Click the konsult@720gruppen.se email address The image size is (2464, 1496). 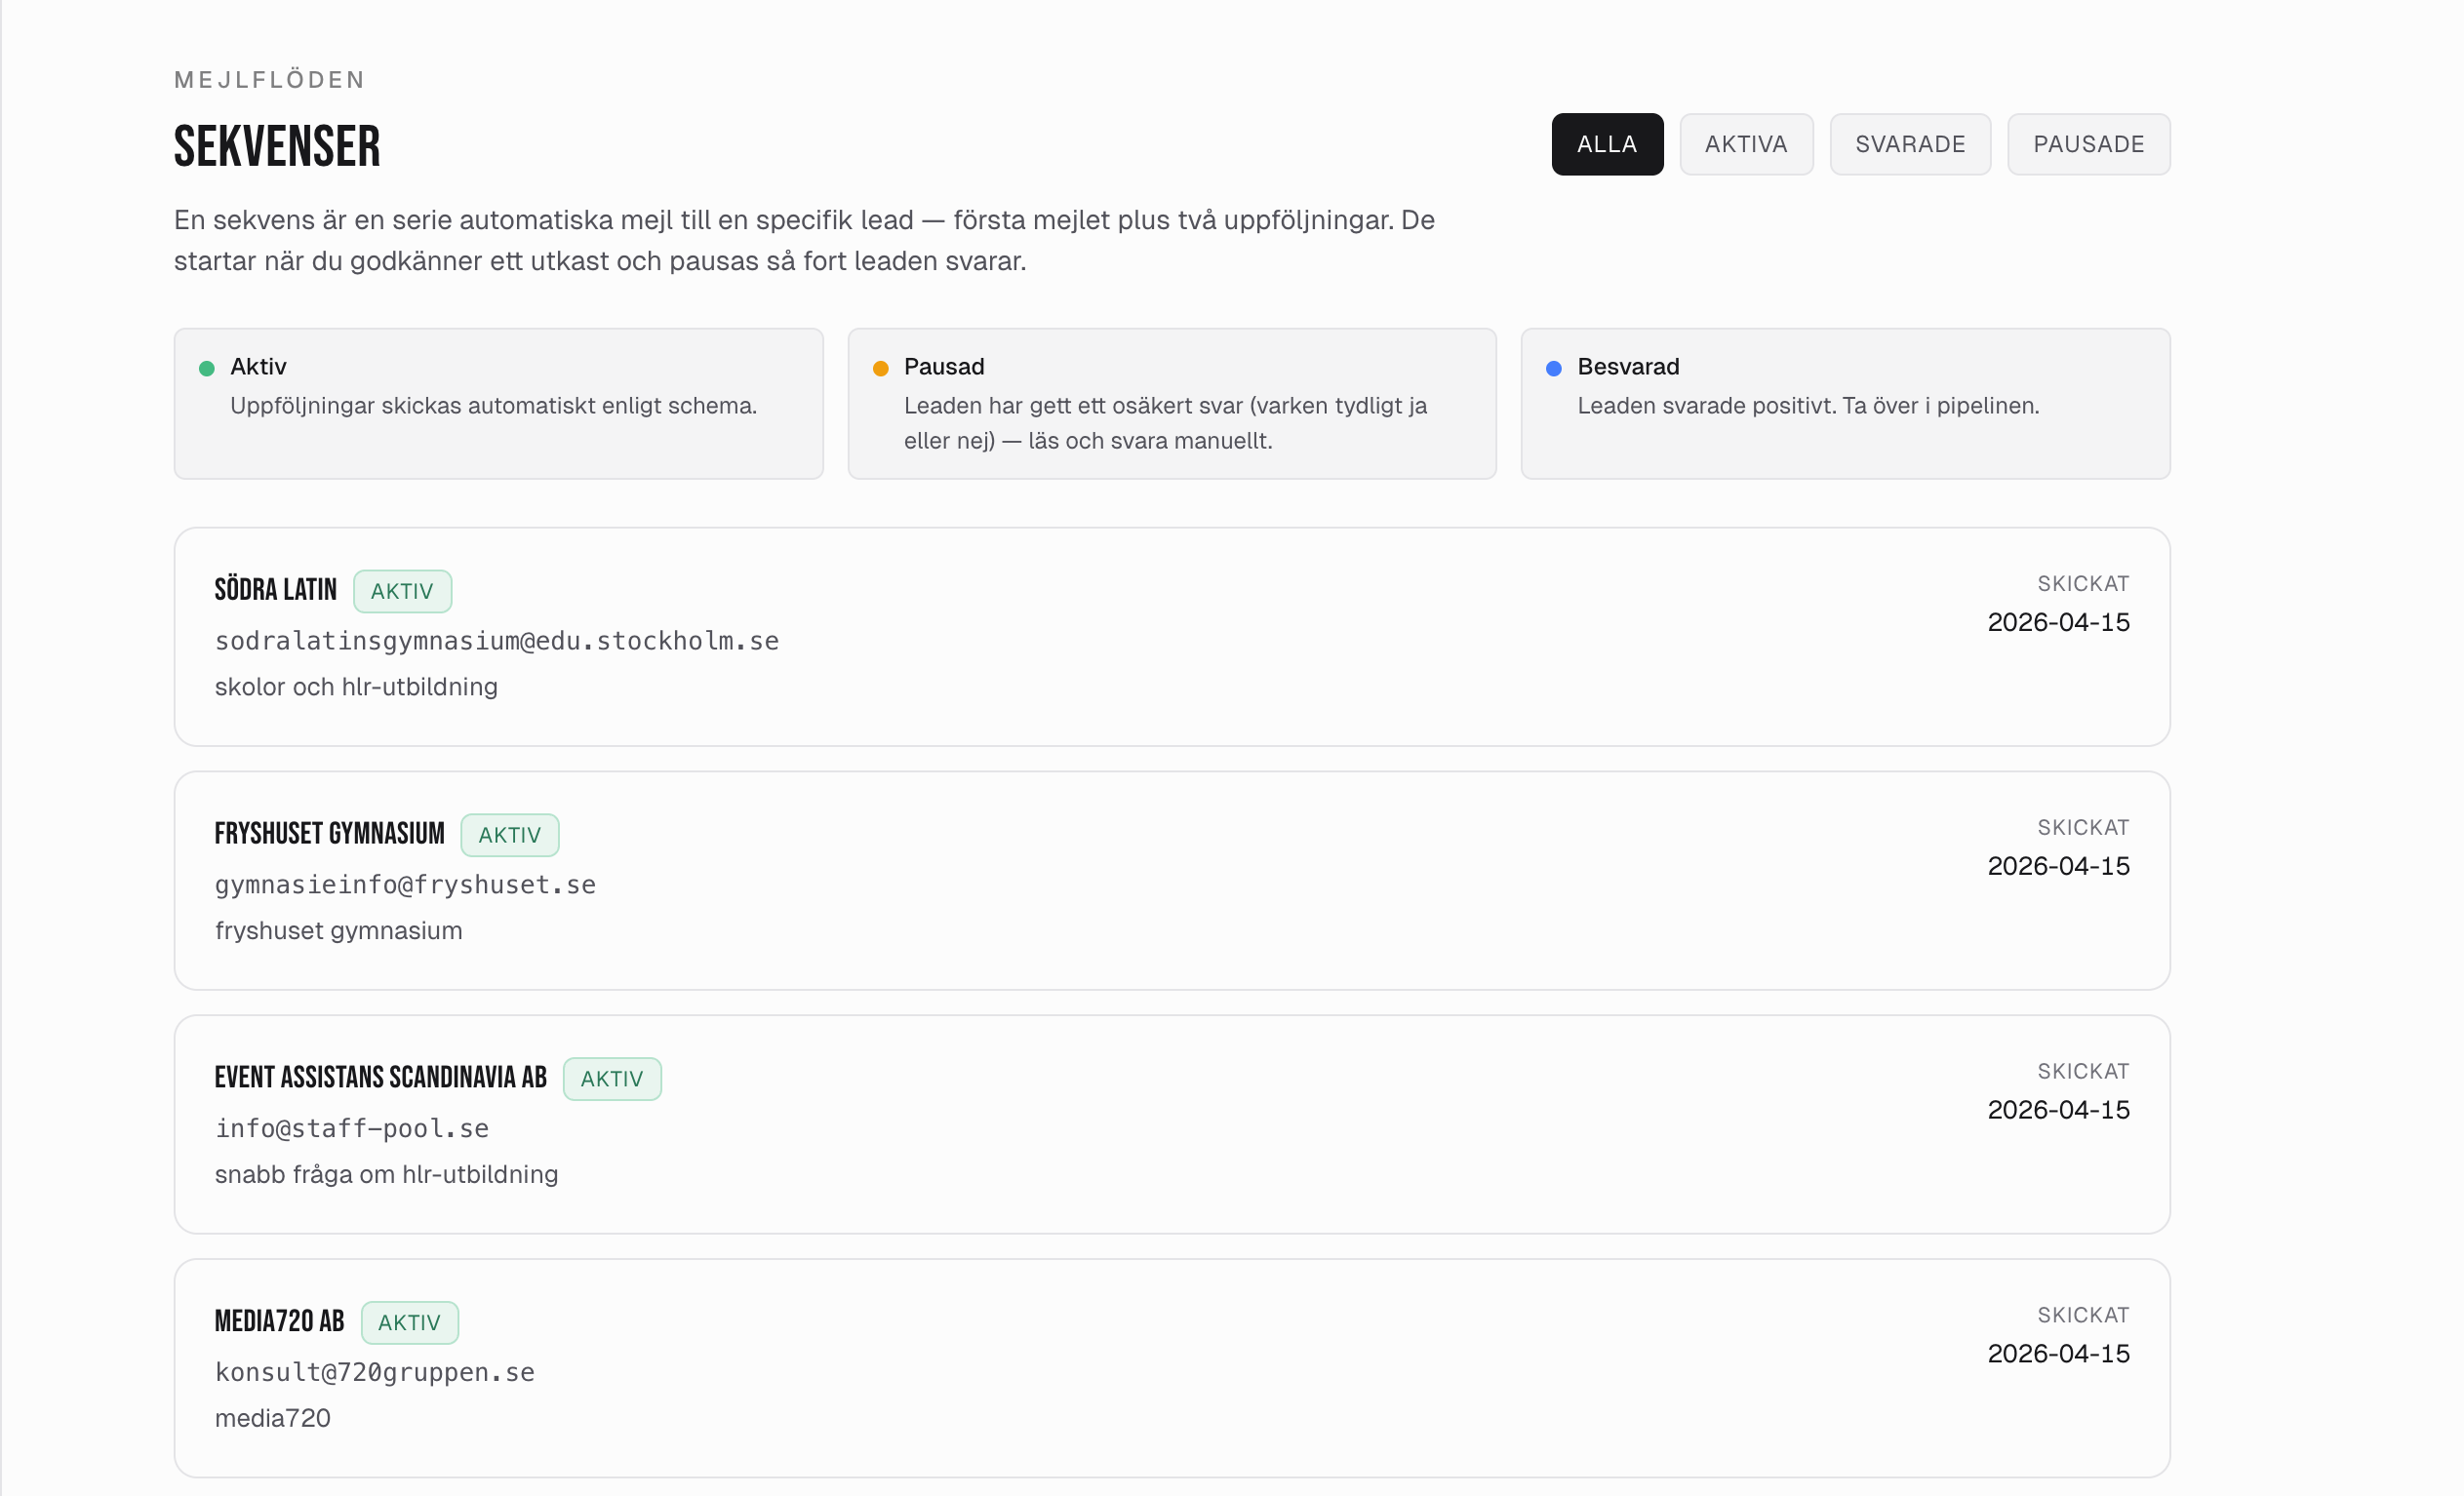click(374, 1372)
